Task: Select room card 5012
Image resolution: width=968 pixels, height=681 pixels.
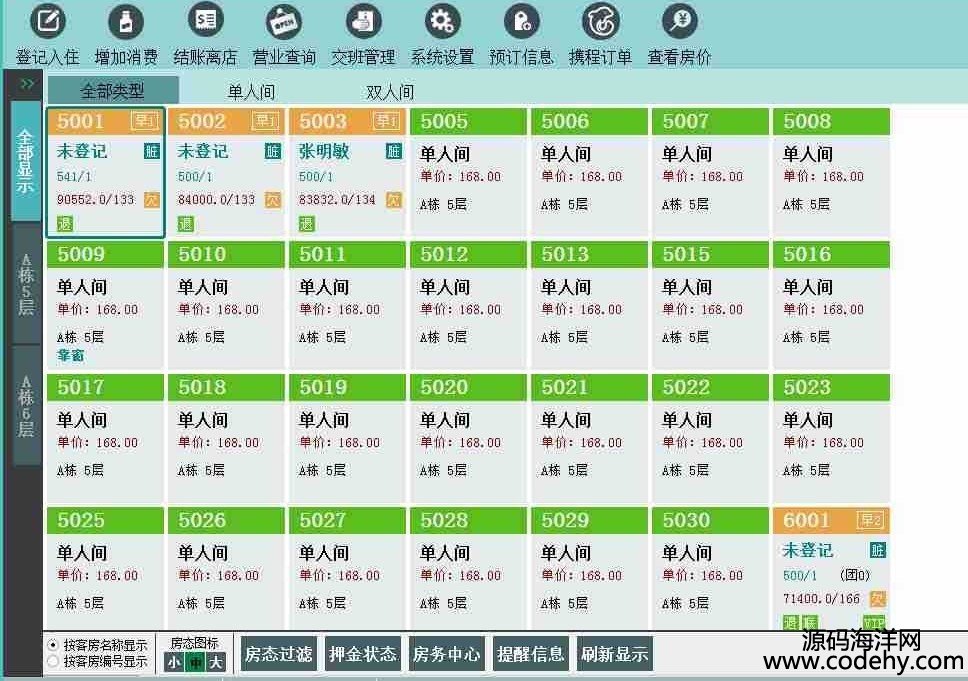Action: tap(469, 305)
